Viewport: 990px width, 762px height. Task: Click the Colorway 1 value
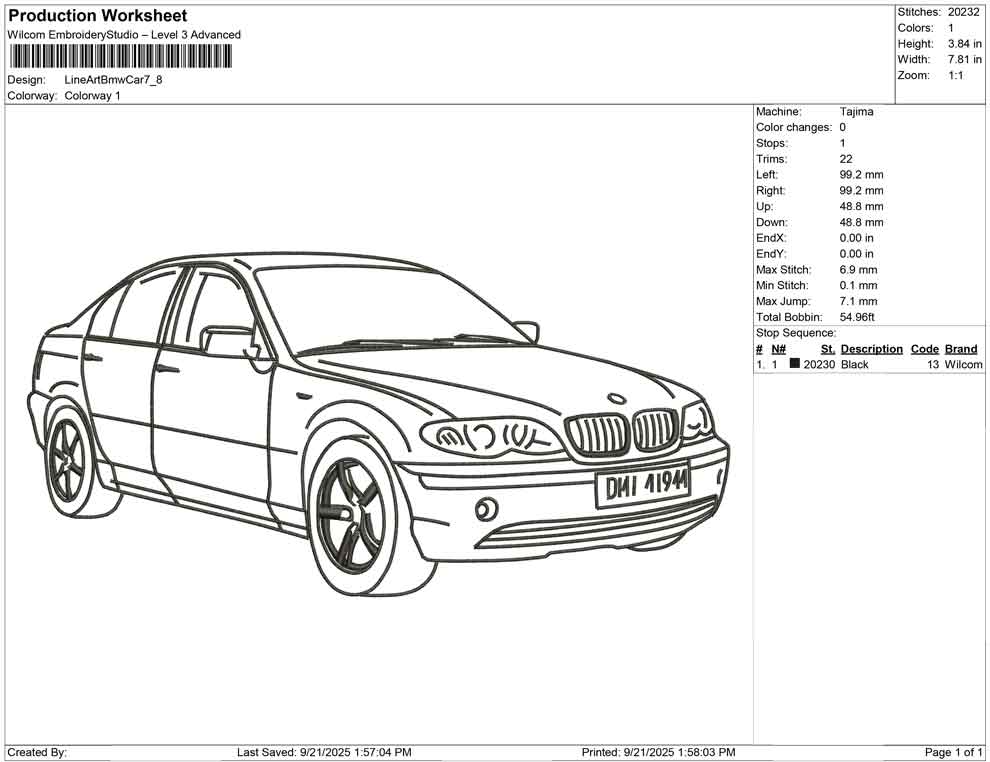(x=92, y=96)
